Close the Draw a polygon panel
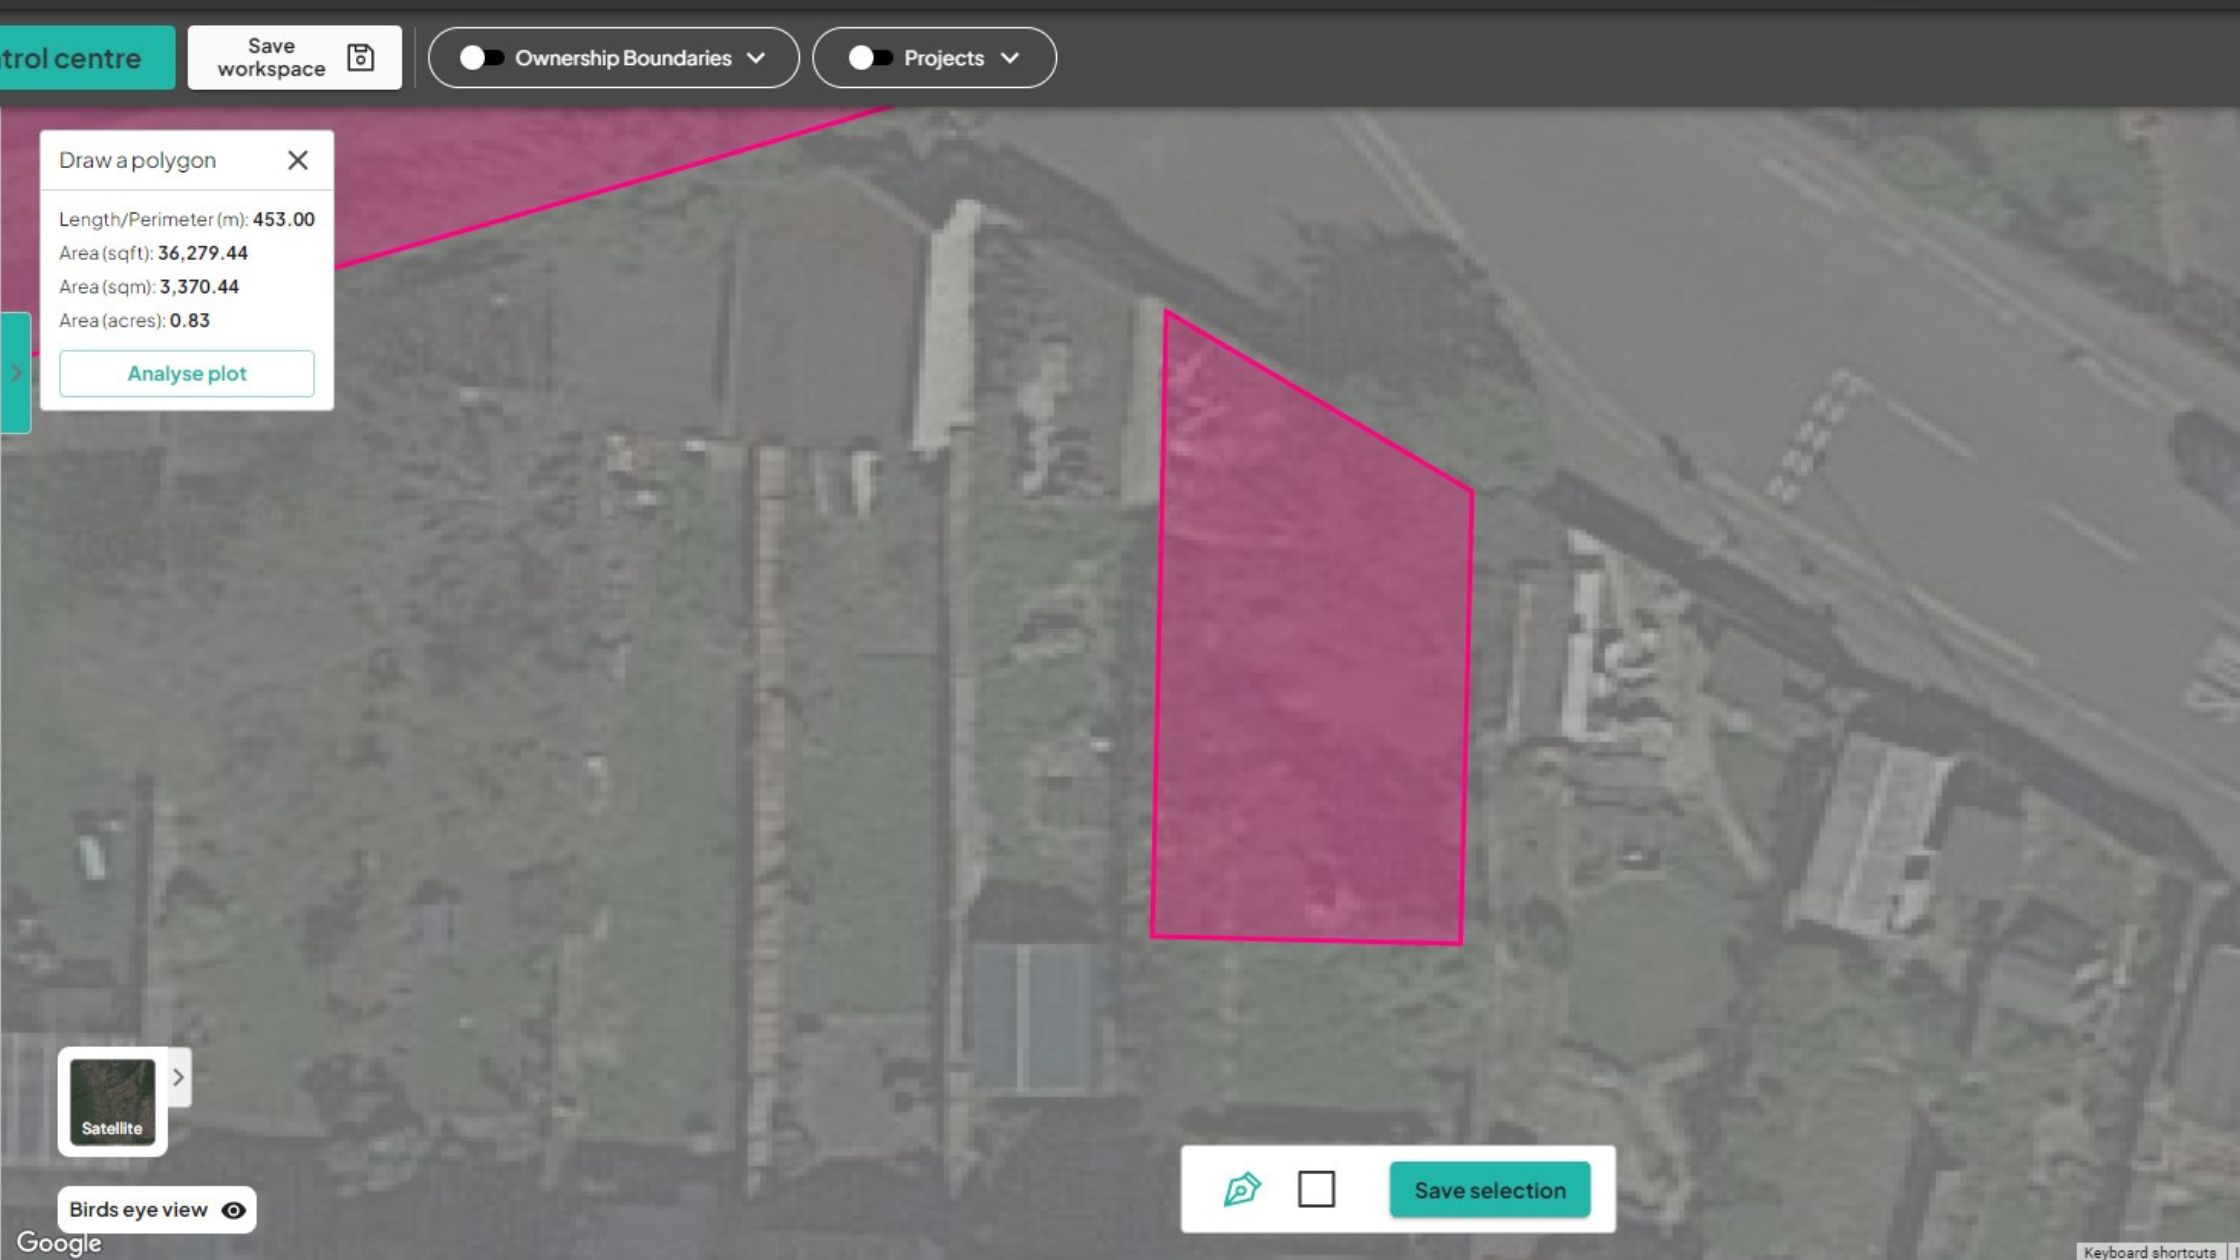 pyautogui.click(x=297, y=159)
